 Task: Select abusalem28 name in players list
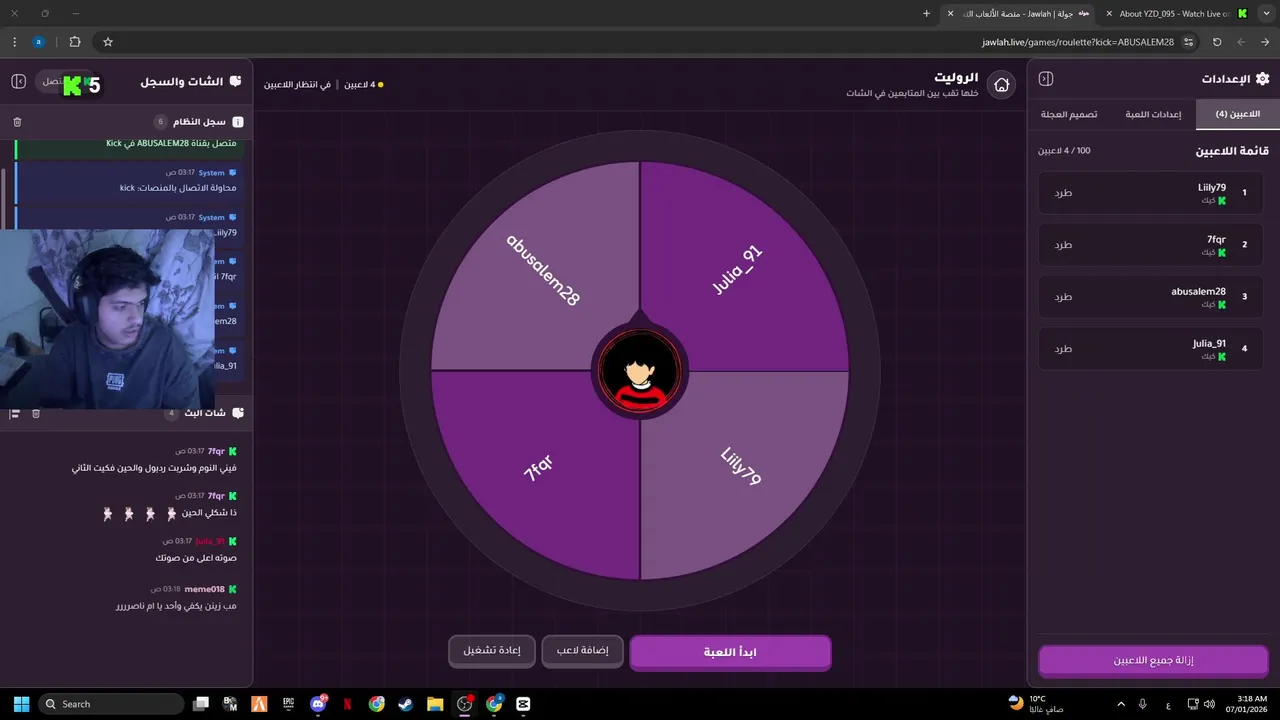[x=1198, y=291]
